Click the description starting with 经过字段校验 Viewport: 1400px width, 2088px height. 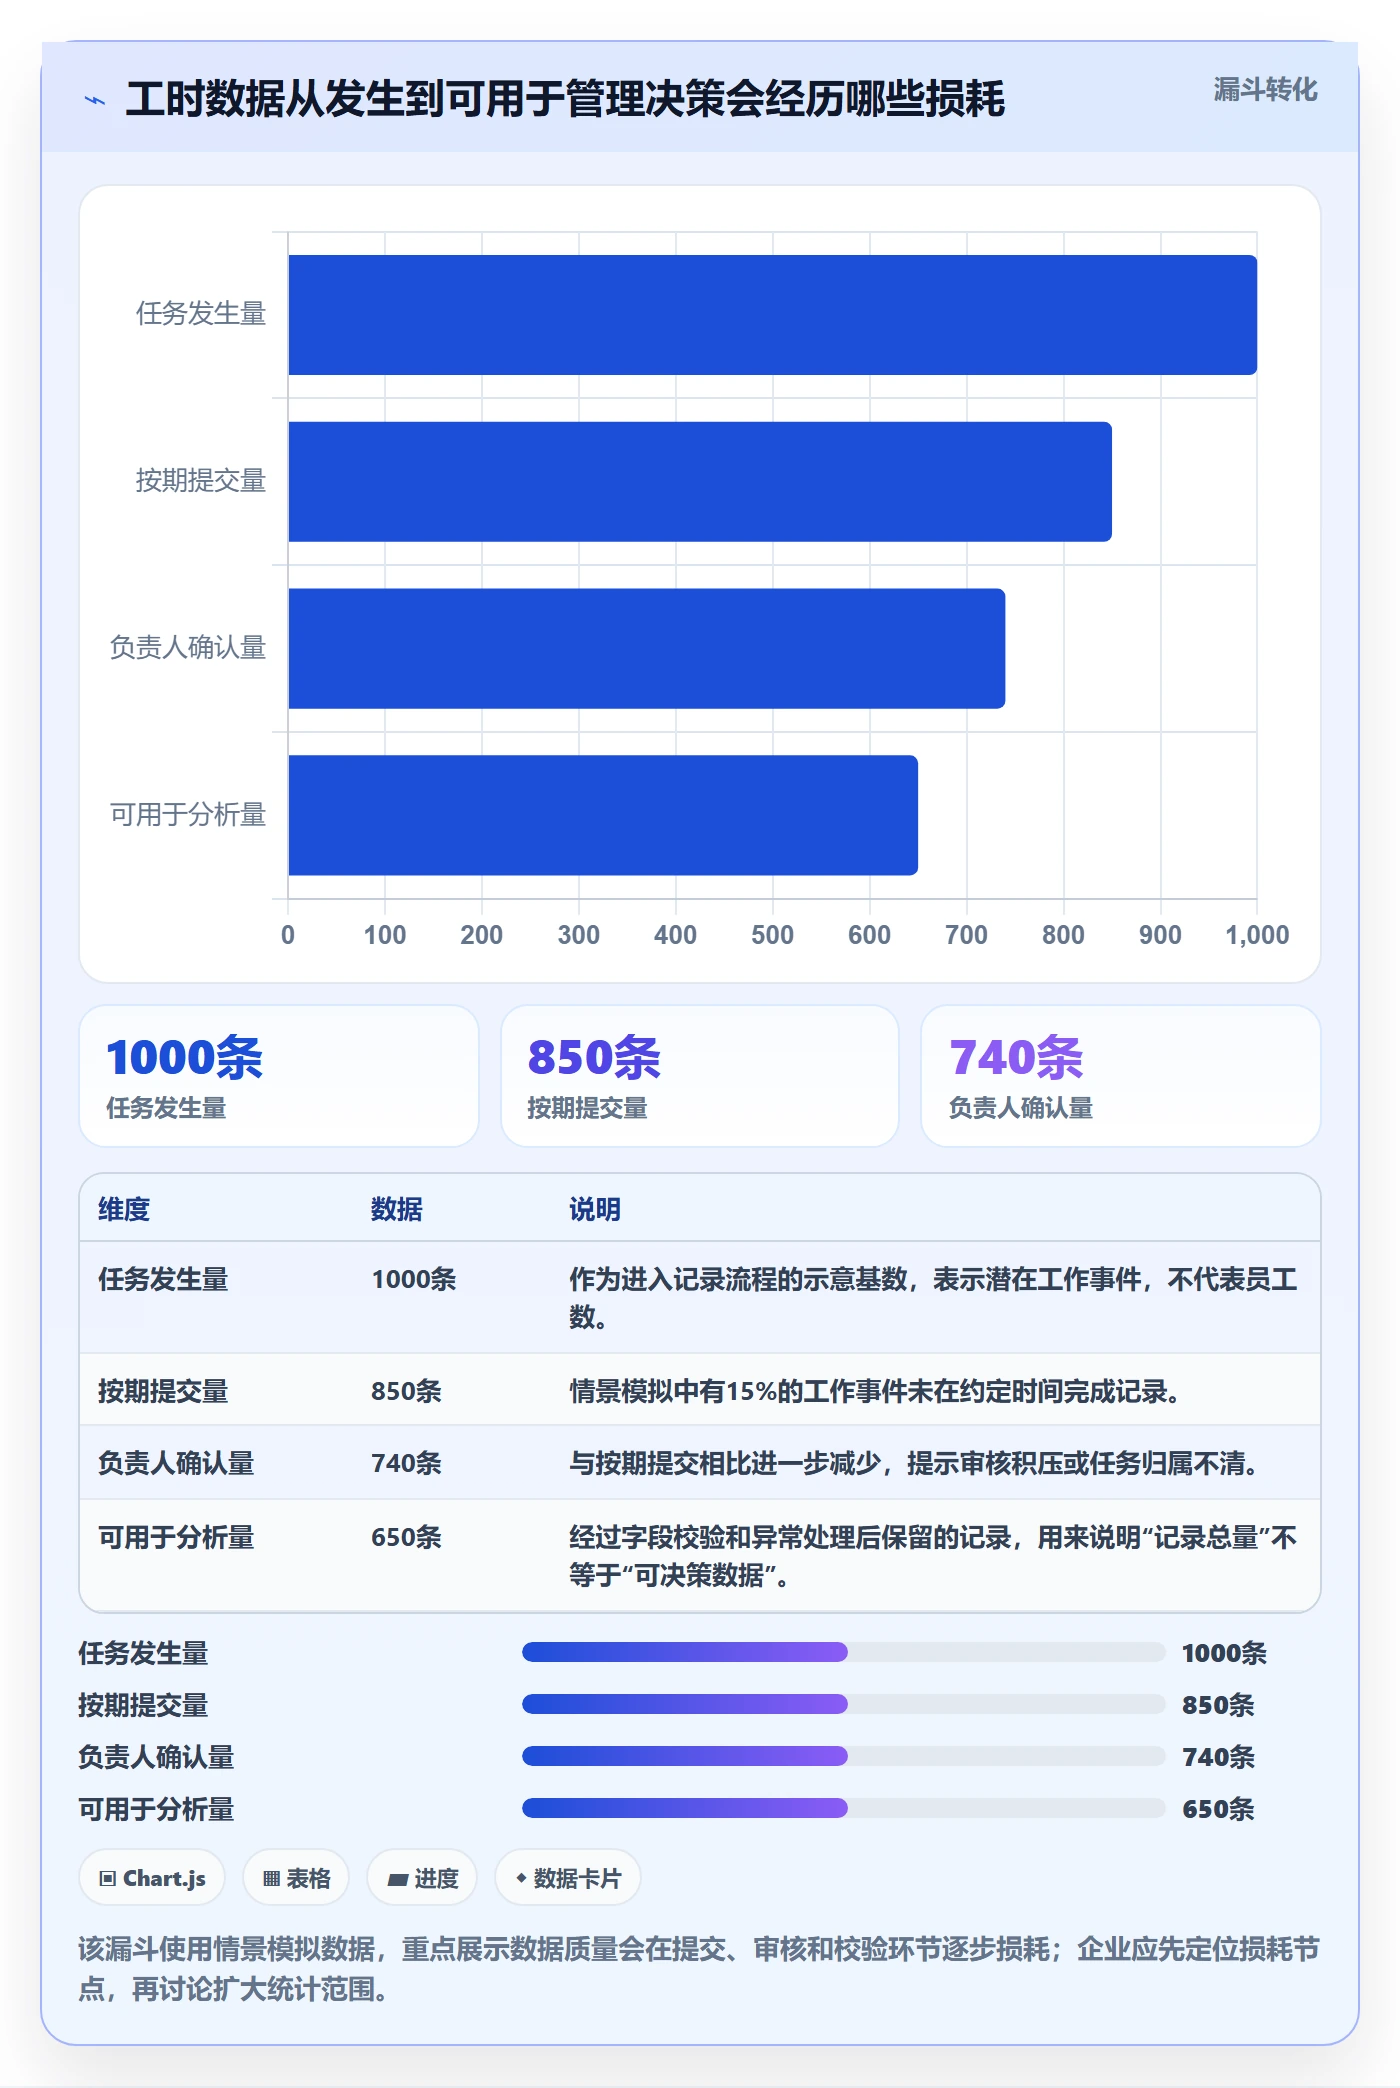click(933, 1556)
